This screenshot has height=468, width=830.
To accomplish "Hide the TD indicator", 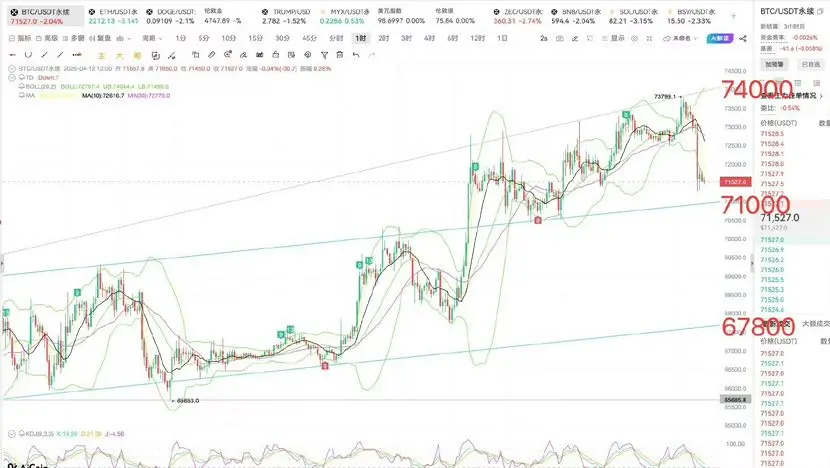I will tap(22, 77).
